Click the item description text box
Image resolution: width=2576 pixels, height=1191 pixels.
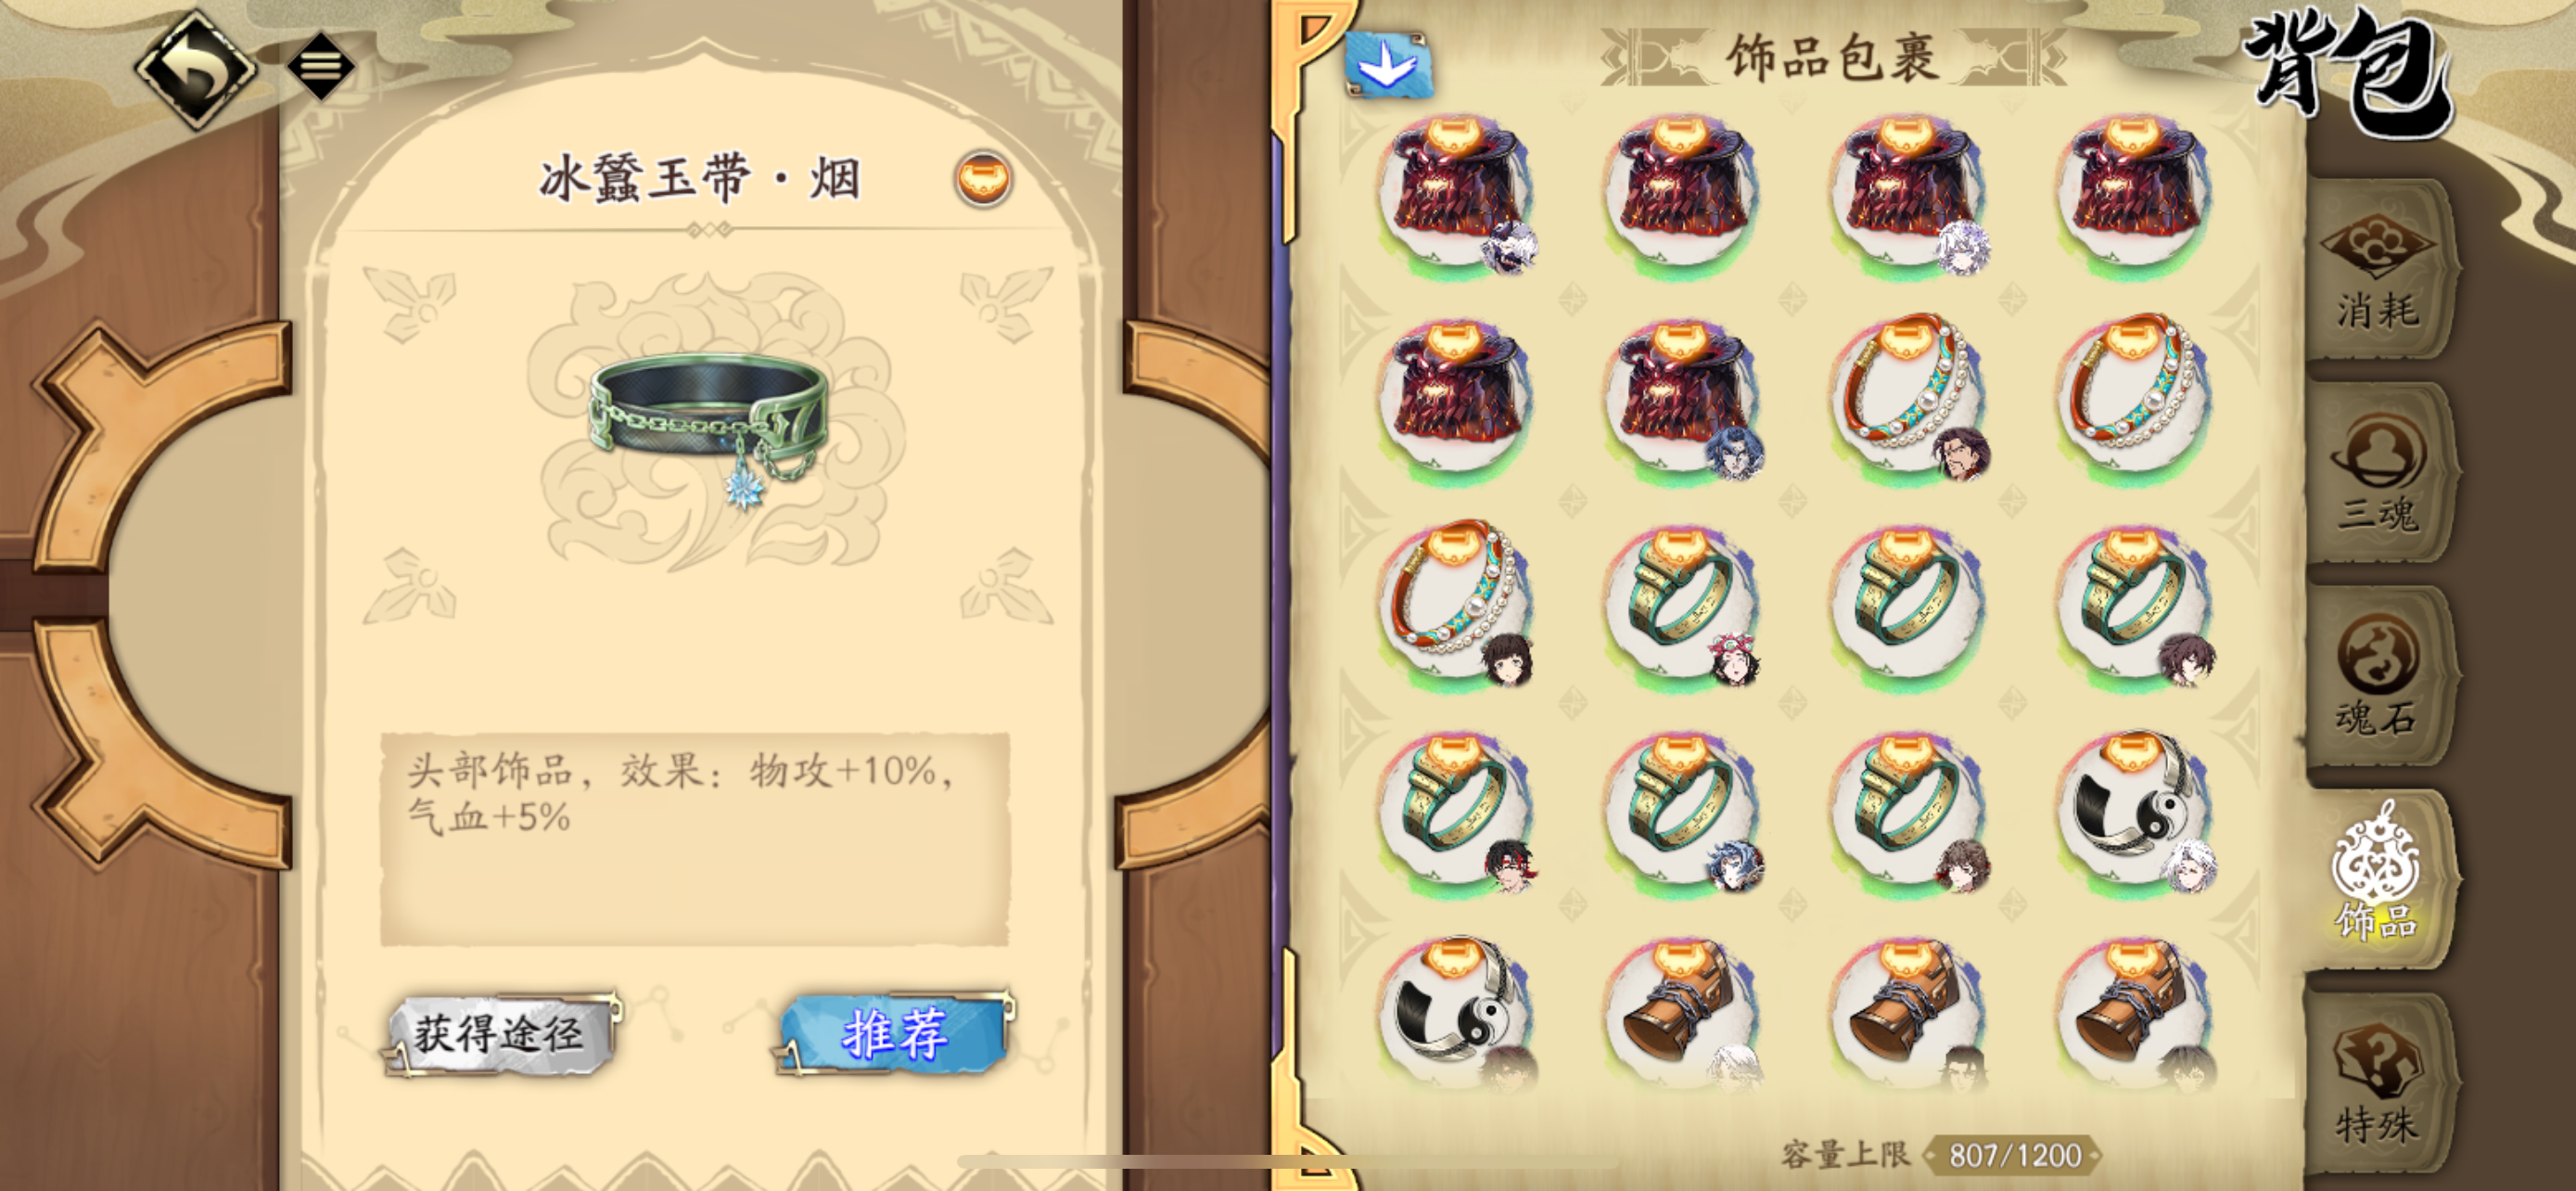point(695,838)
